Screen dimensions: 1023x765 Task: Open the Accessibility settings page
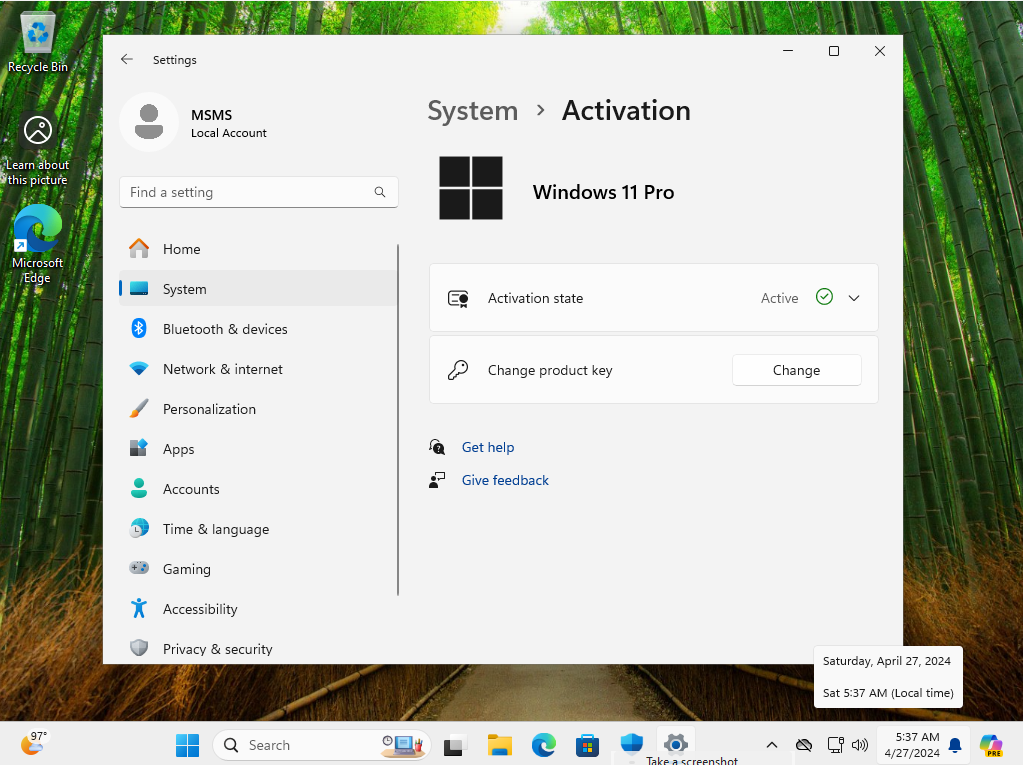[x=200, y=609]
